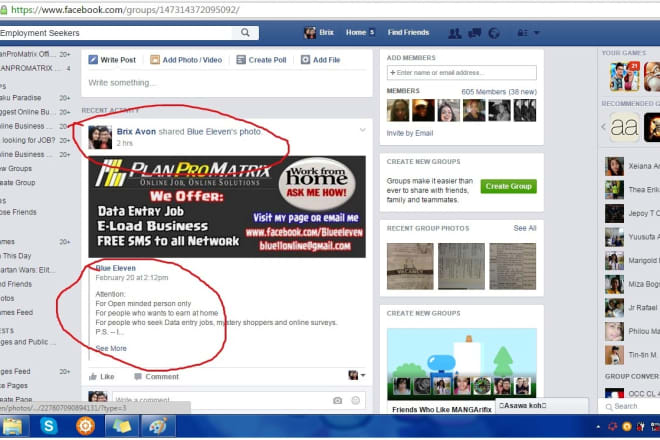Image resolution: width=660 pixels, height=440 pixels.
Task: Click See More on the post
Action: point(111,348)
